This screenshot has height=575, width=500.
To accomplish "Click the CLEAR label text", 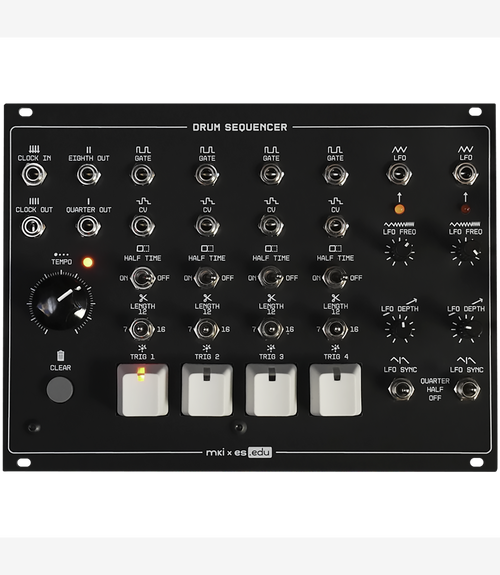I will (61, 367).
